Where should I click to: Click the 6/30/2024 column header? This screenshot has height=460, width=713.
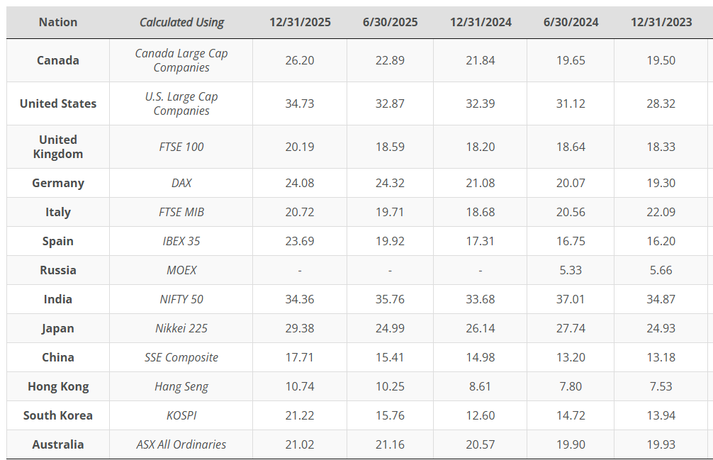[x=578, y=22]
